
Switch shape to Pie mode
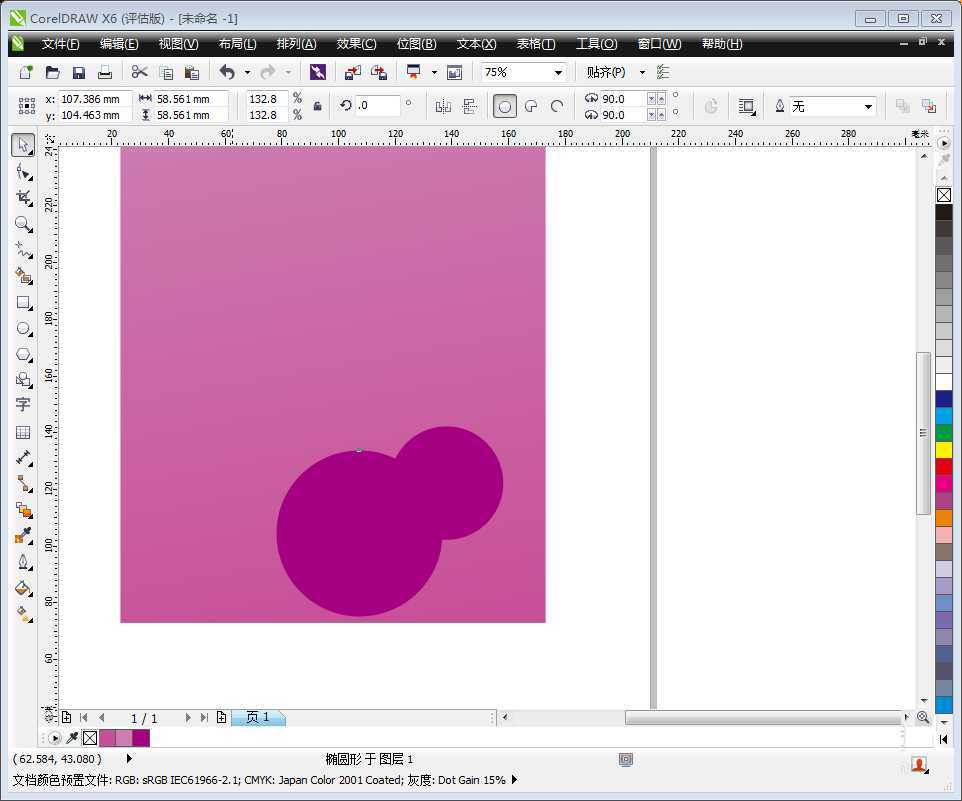point(531,105)
